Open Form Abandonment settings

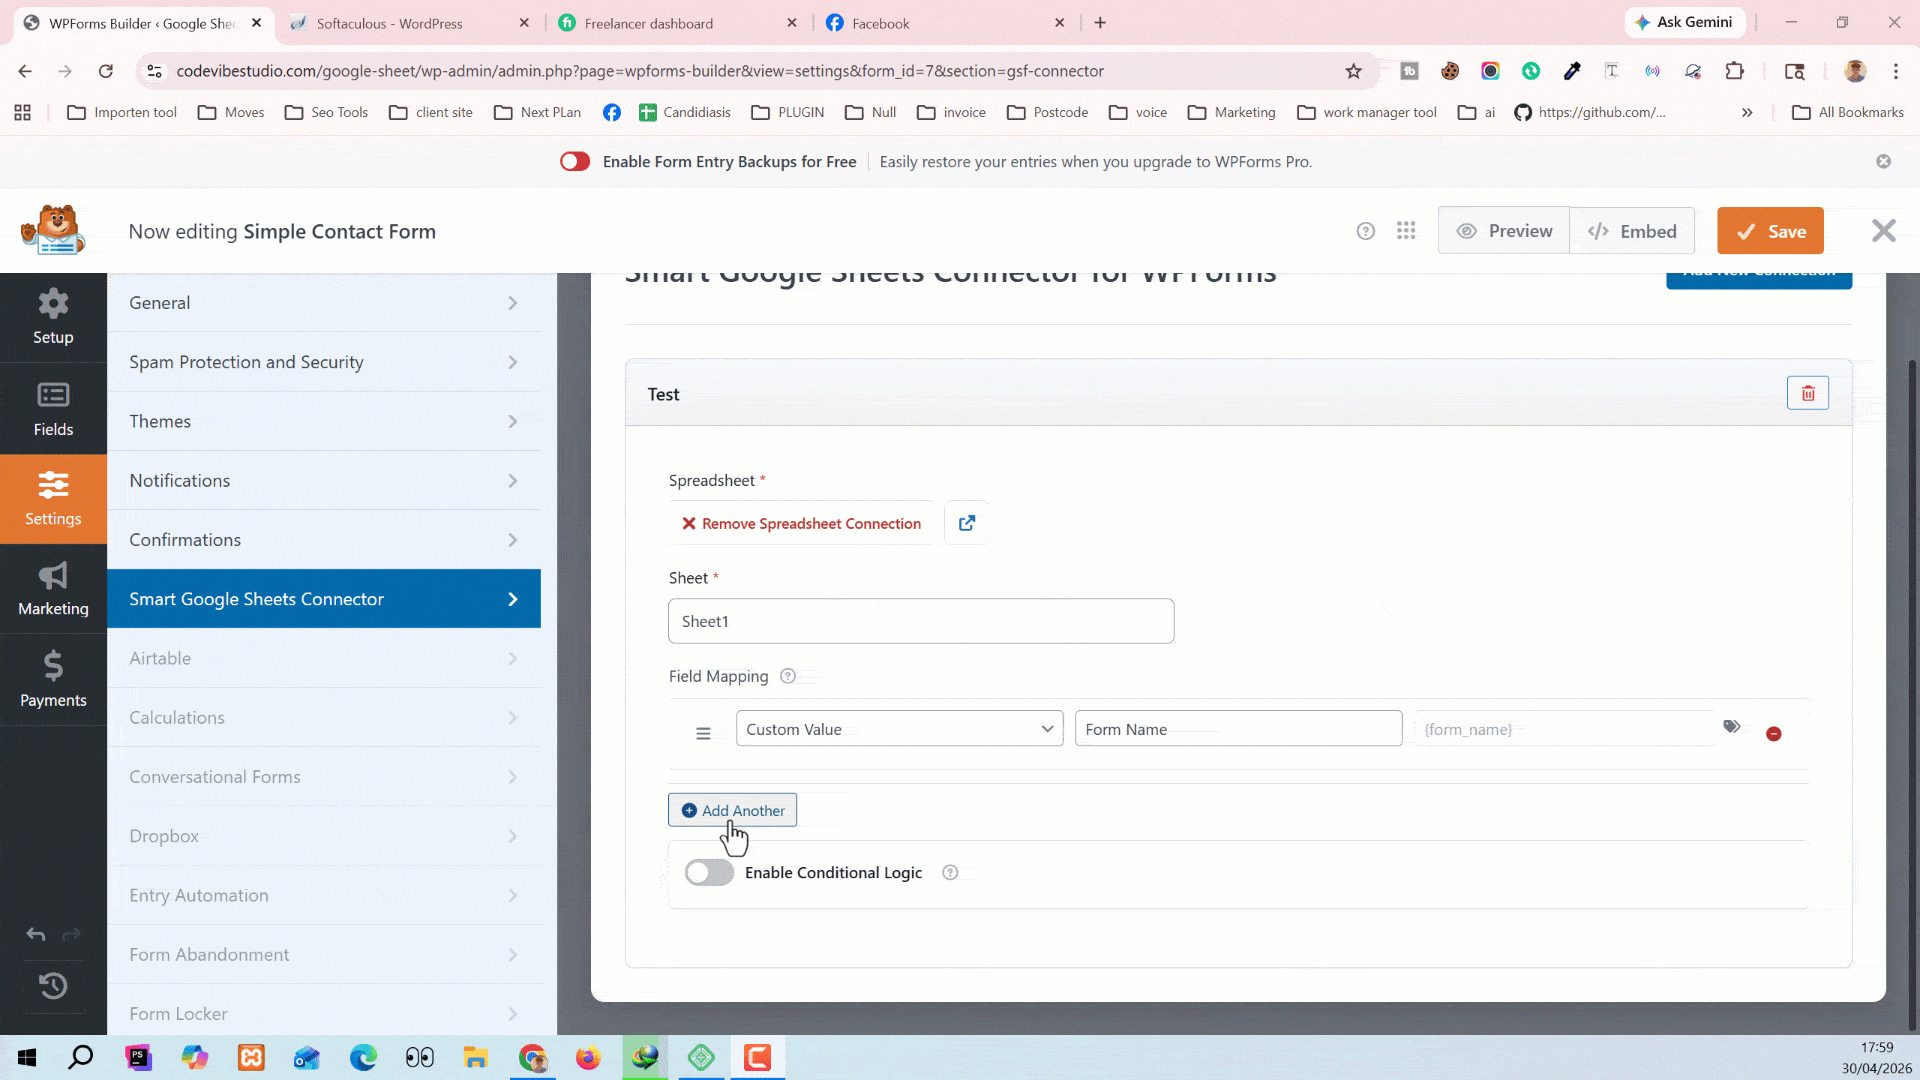[x=324, y=954]
